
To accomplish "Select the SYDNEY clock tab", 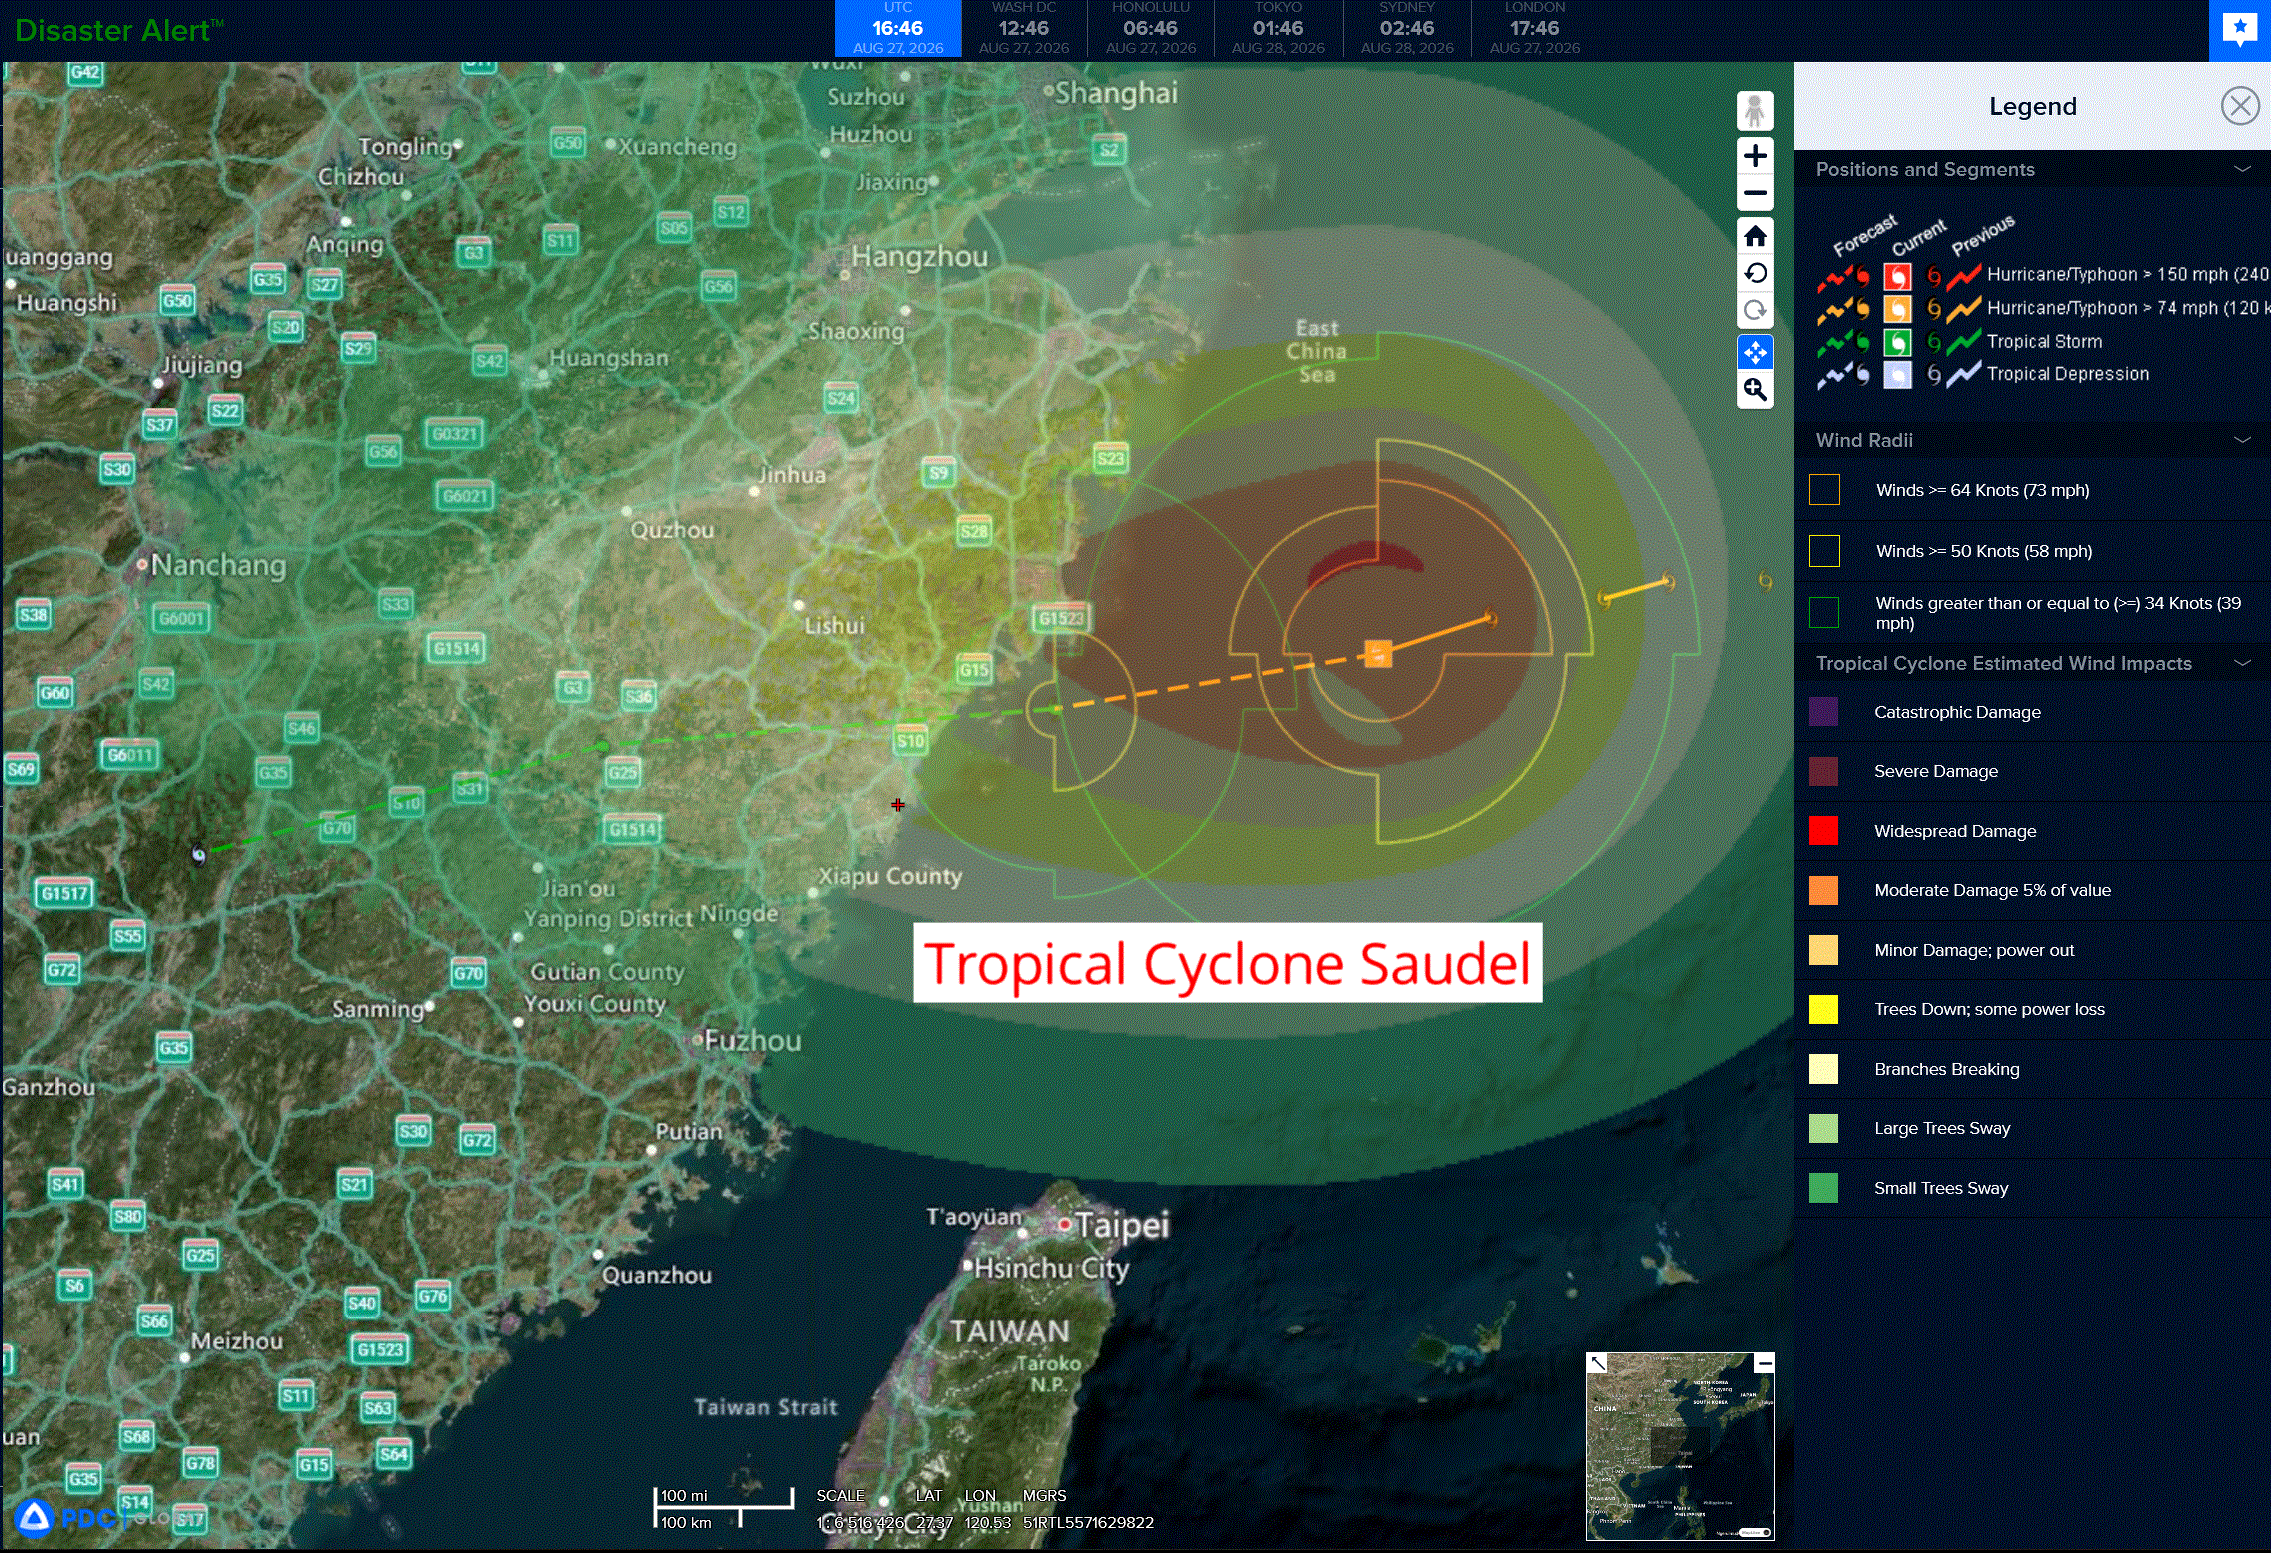I will pos(1407,29).
